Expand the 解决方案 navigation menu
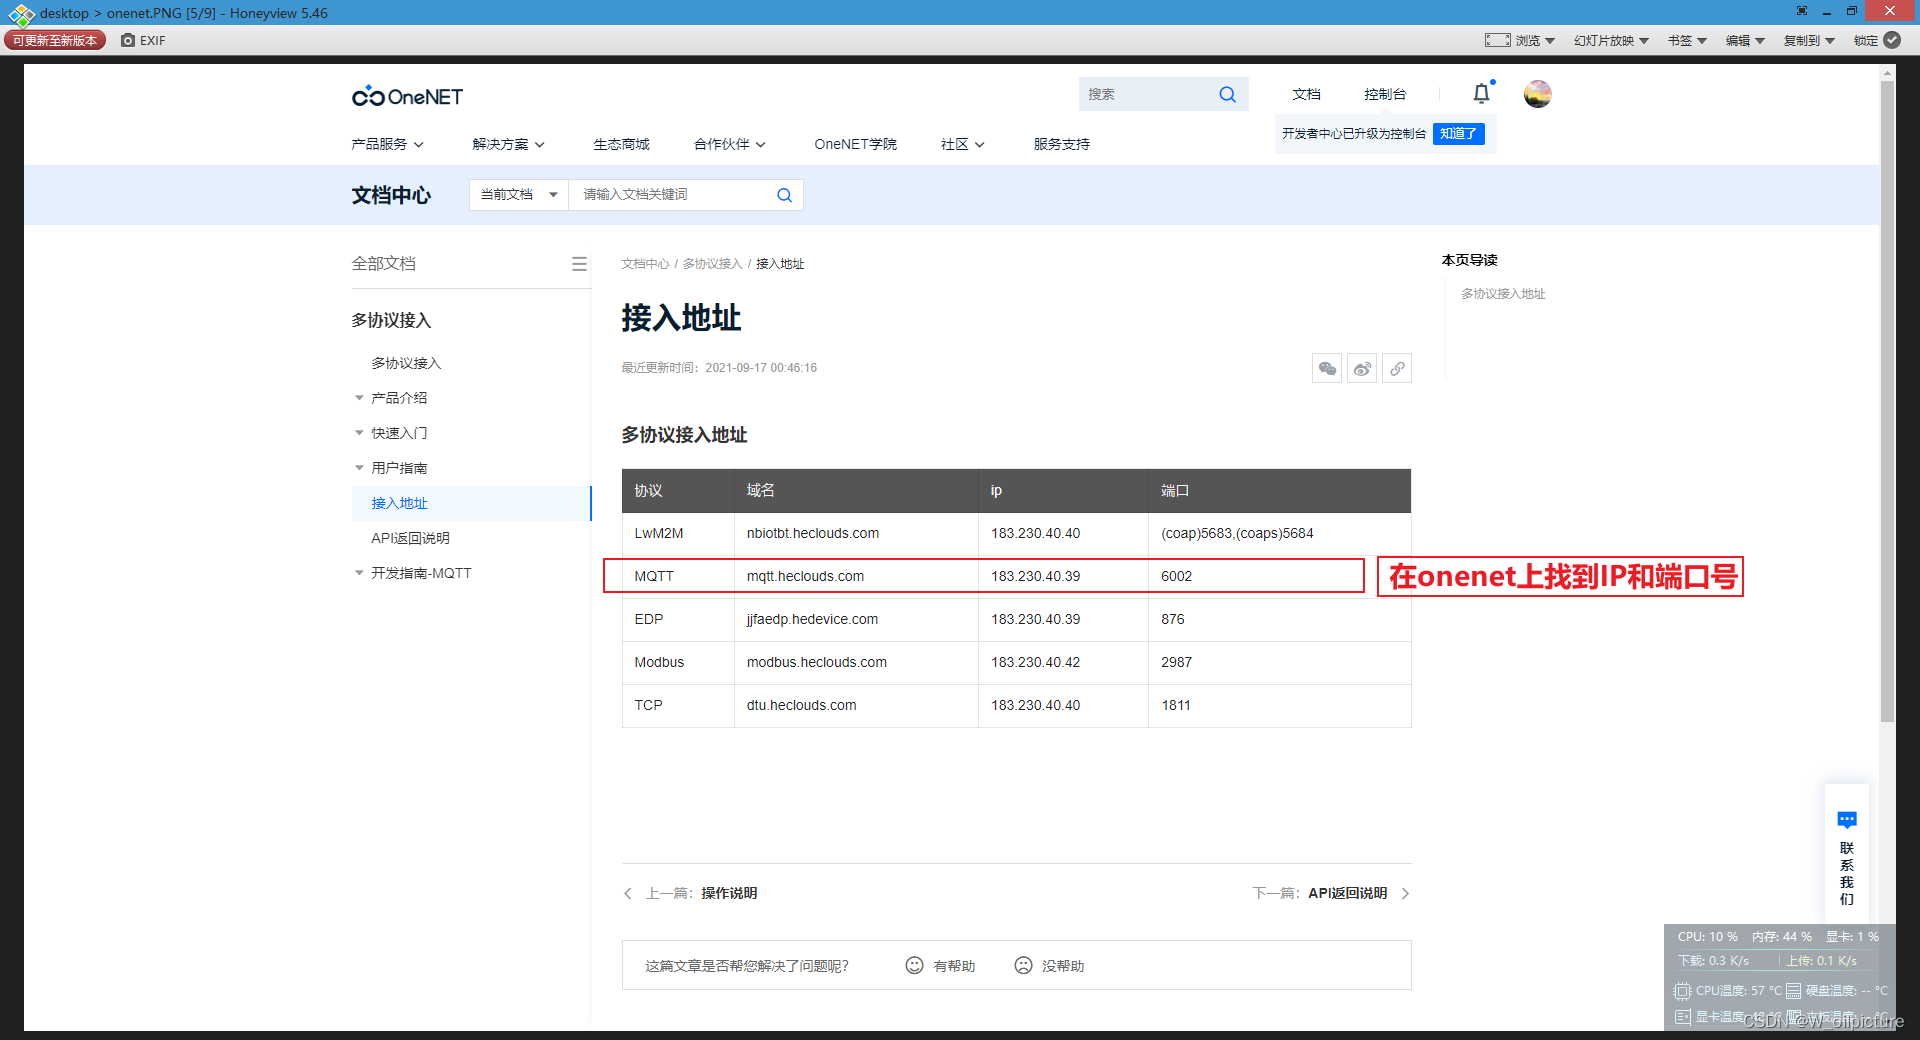The width and height of the screenshot is (1920, 1040). 508,144
